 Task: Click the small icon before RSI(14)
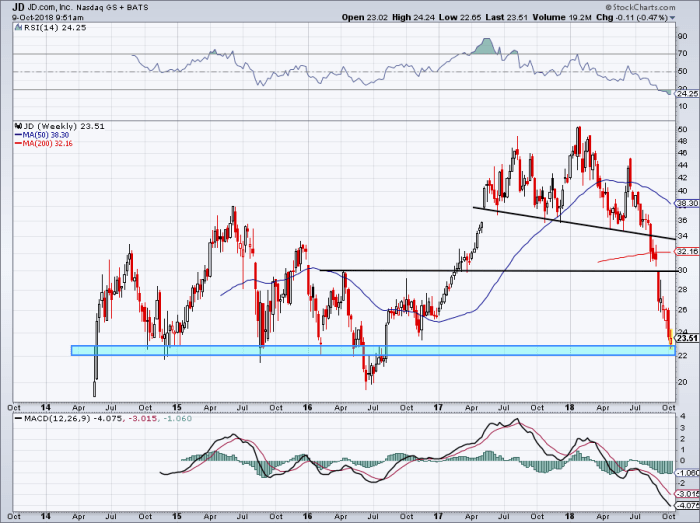(18, 28)
